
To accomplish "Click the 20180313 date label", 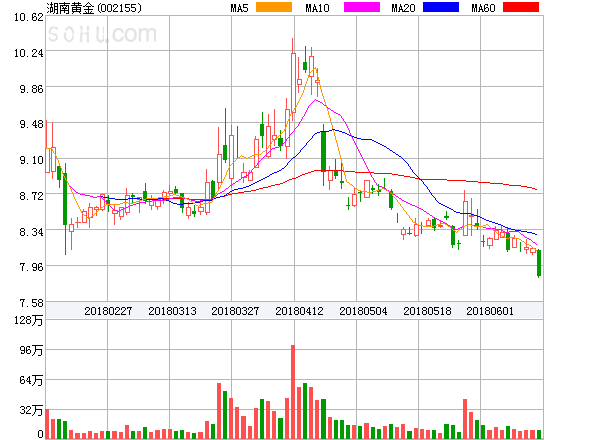I will 172,311.
